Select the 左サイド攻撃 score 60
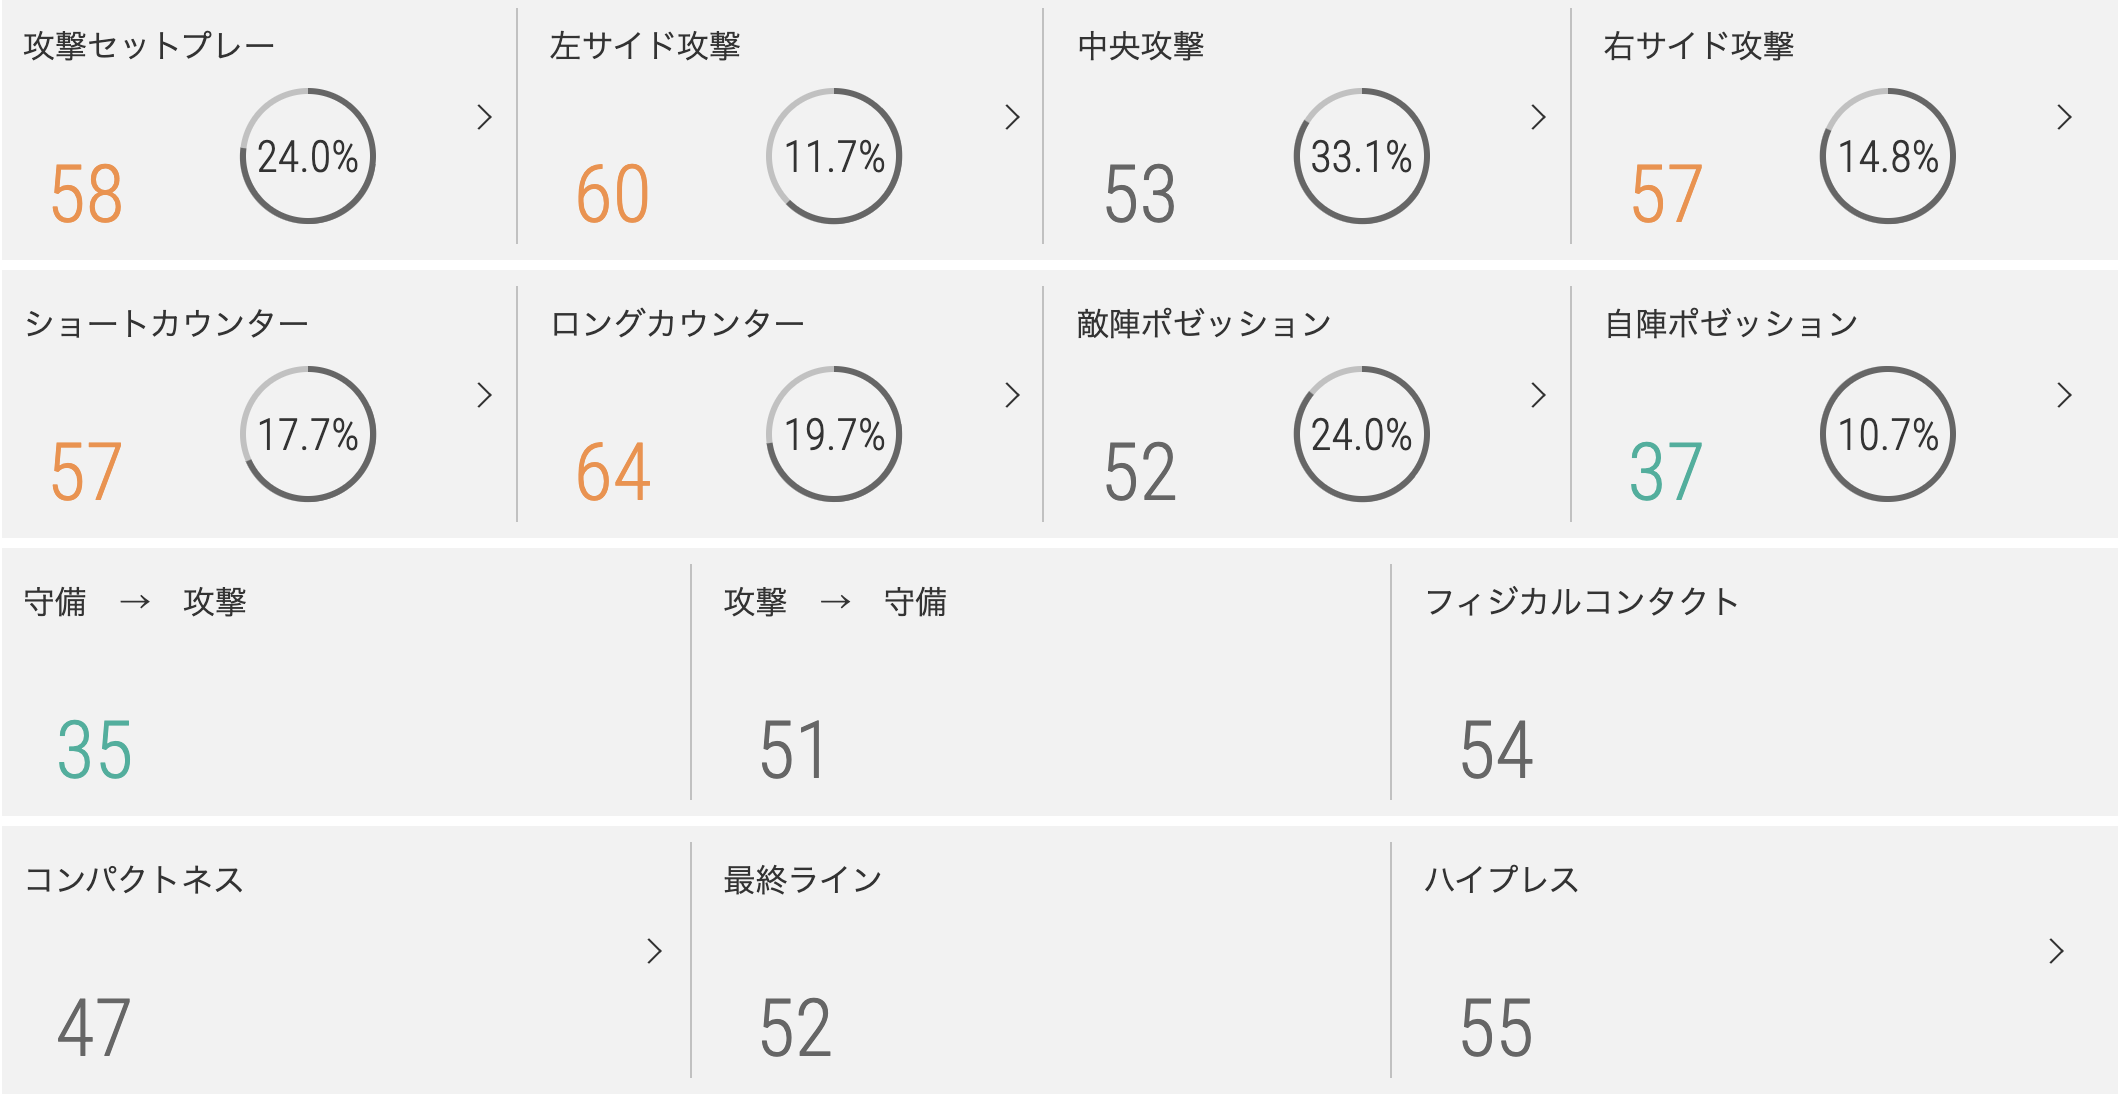This screenshot has height=1100, width=2120. tap(613, 194)
